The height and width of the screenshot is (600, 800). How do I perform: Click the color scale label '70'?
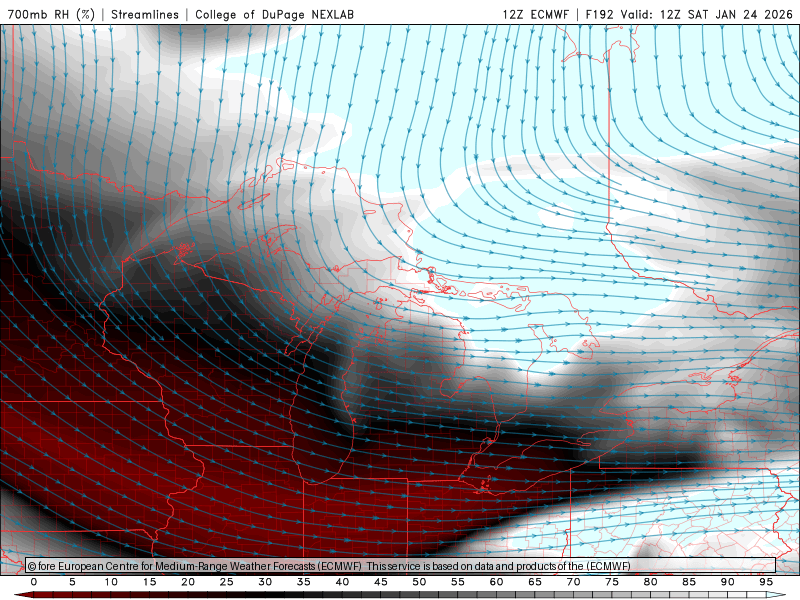[x=573, y=582]
